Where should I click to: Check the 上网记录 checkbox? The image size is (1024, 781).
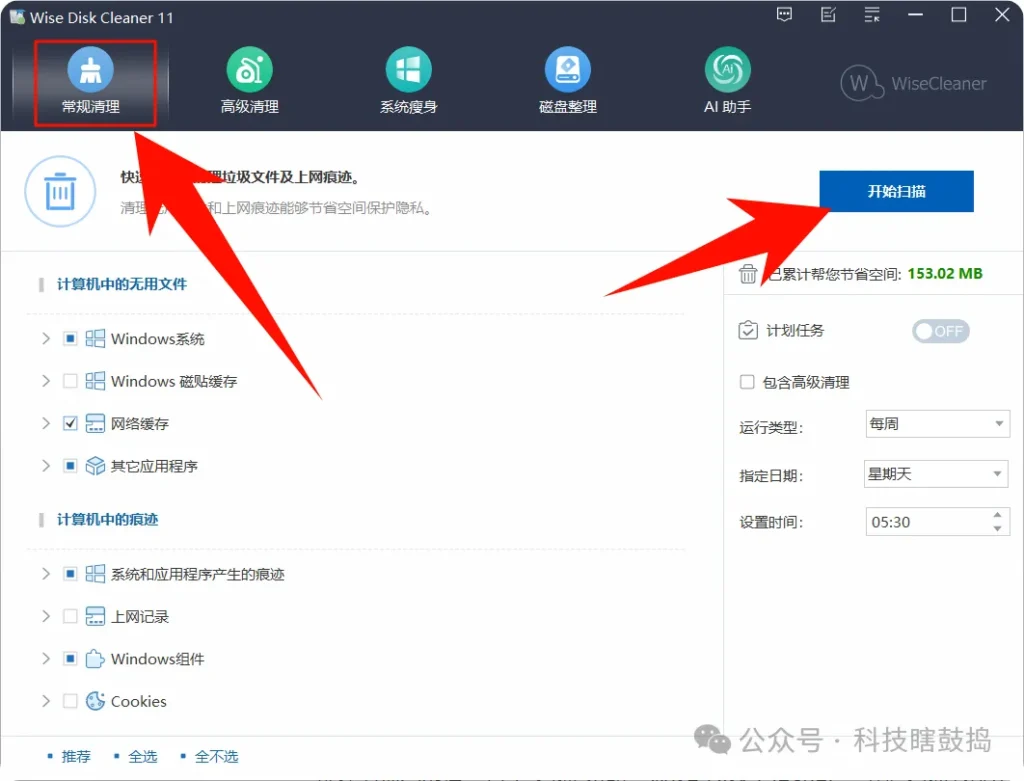pyautogui.click(x=70, y=616)
